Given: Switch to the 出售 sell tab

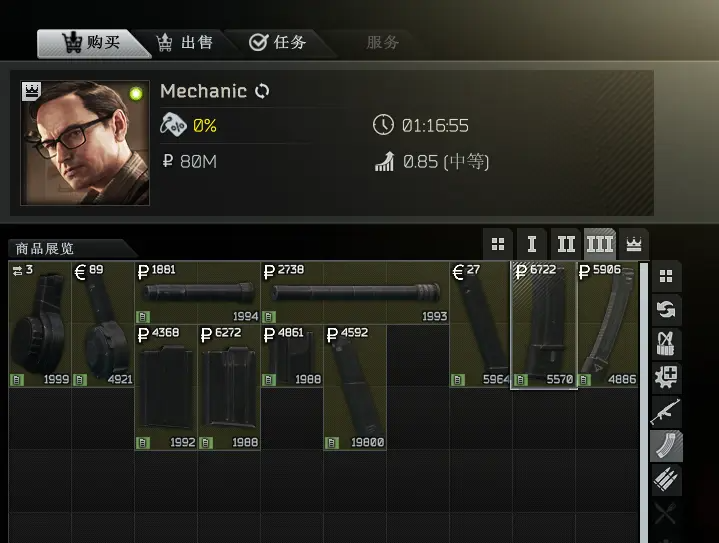Looking at the screenshot, I should [184, 43].
